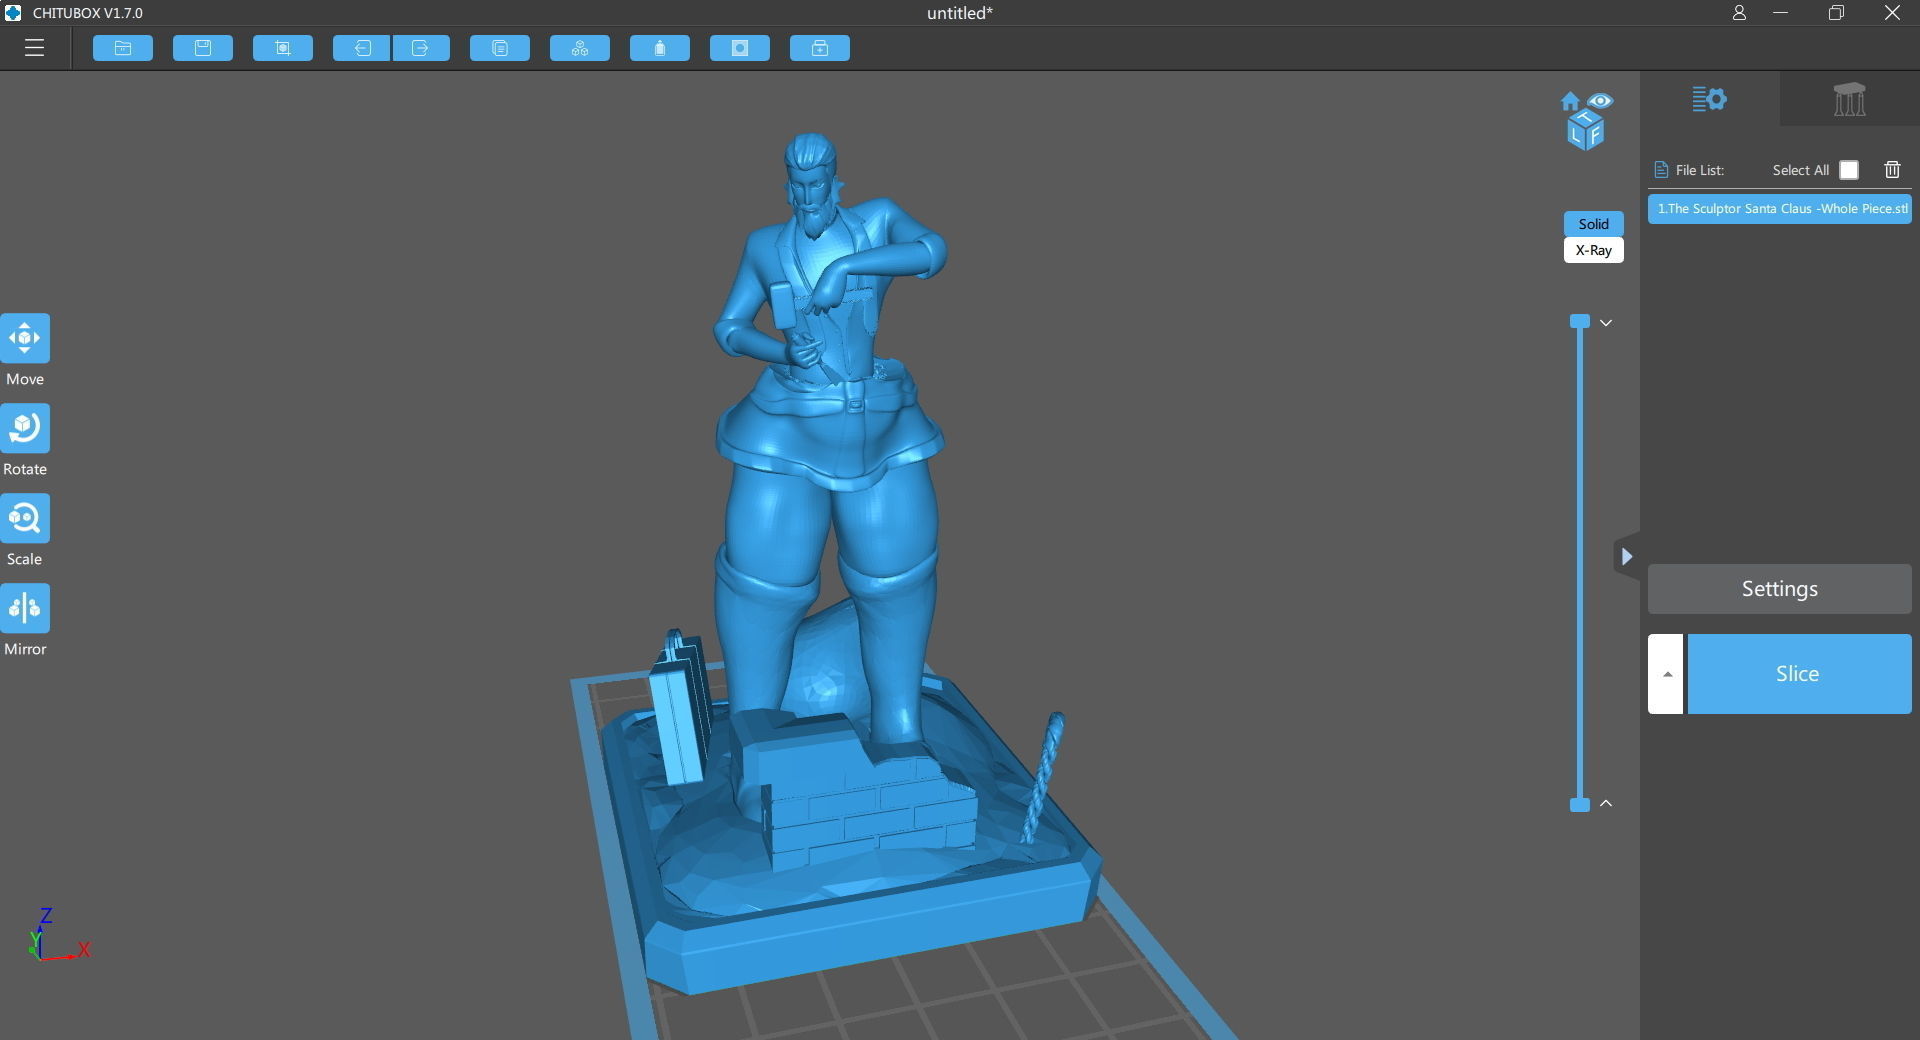
Task: Click the up chevron below layer slider
Action: 1606,803
